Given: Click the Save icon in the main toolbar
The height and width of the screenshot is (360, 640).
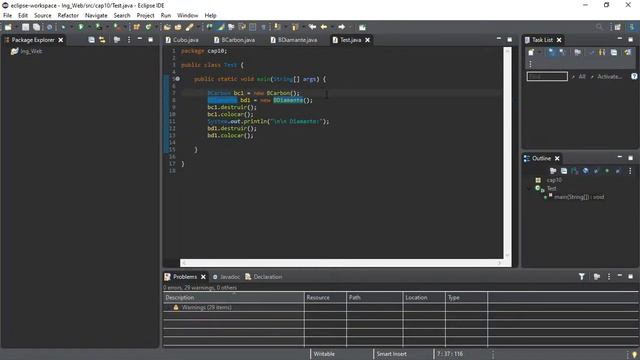Looking at the screenshot, I should (x=25, y=27).
